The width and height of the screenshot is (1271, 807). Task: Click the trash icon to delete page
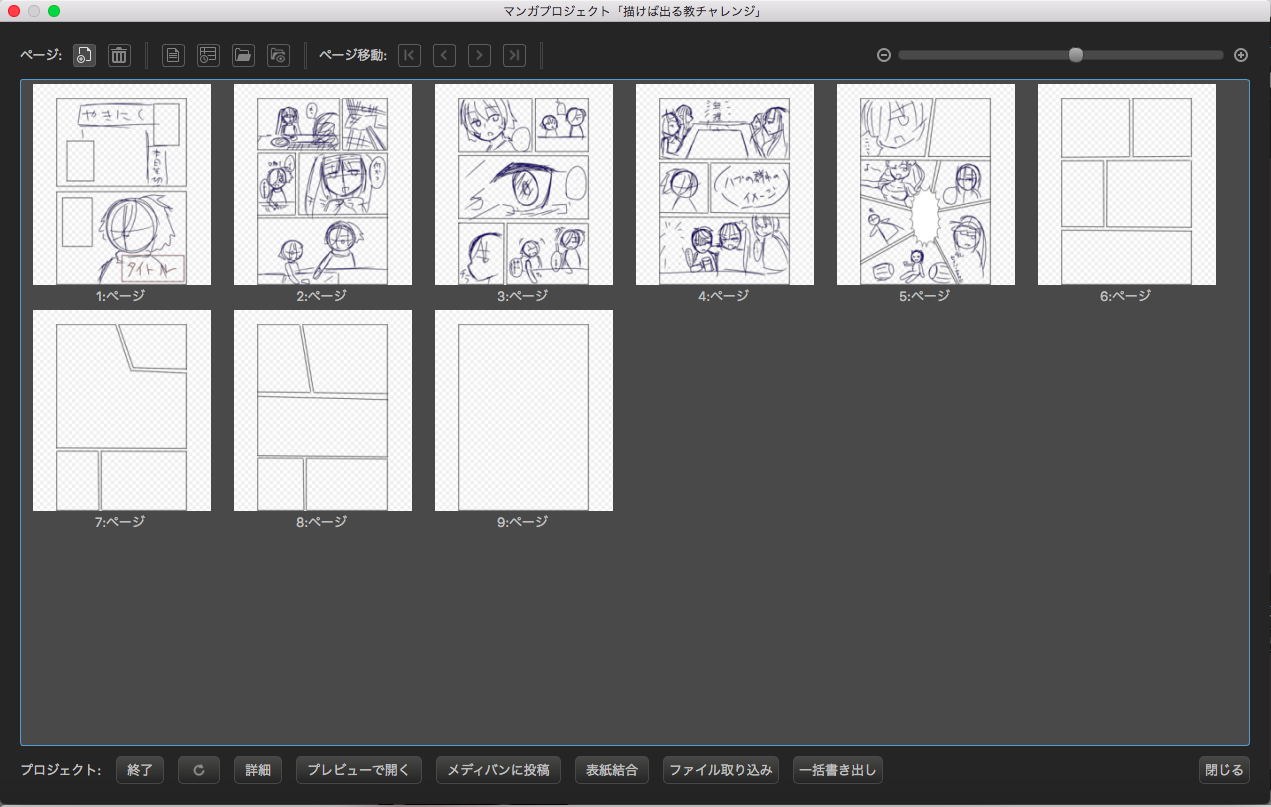[119, 56]
